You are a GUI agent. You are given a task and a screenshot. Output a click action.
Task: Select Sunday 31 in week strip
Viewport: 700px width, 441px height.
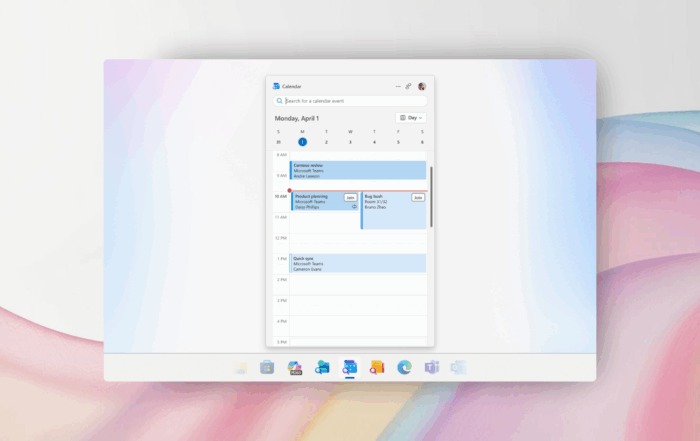[278, 142]
